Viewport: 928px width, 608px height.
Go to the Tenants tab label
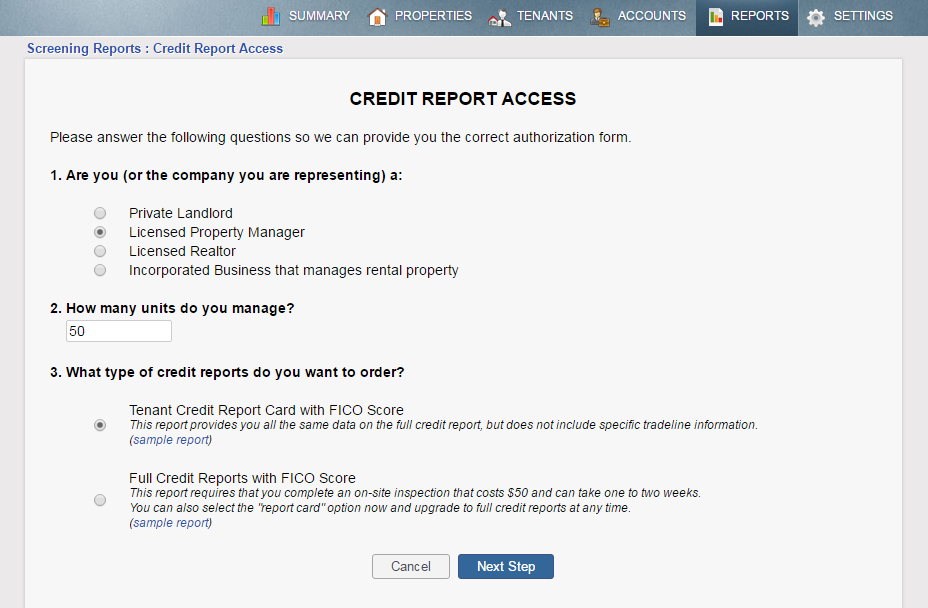coord(545,16)
